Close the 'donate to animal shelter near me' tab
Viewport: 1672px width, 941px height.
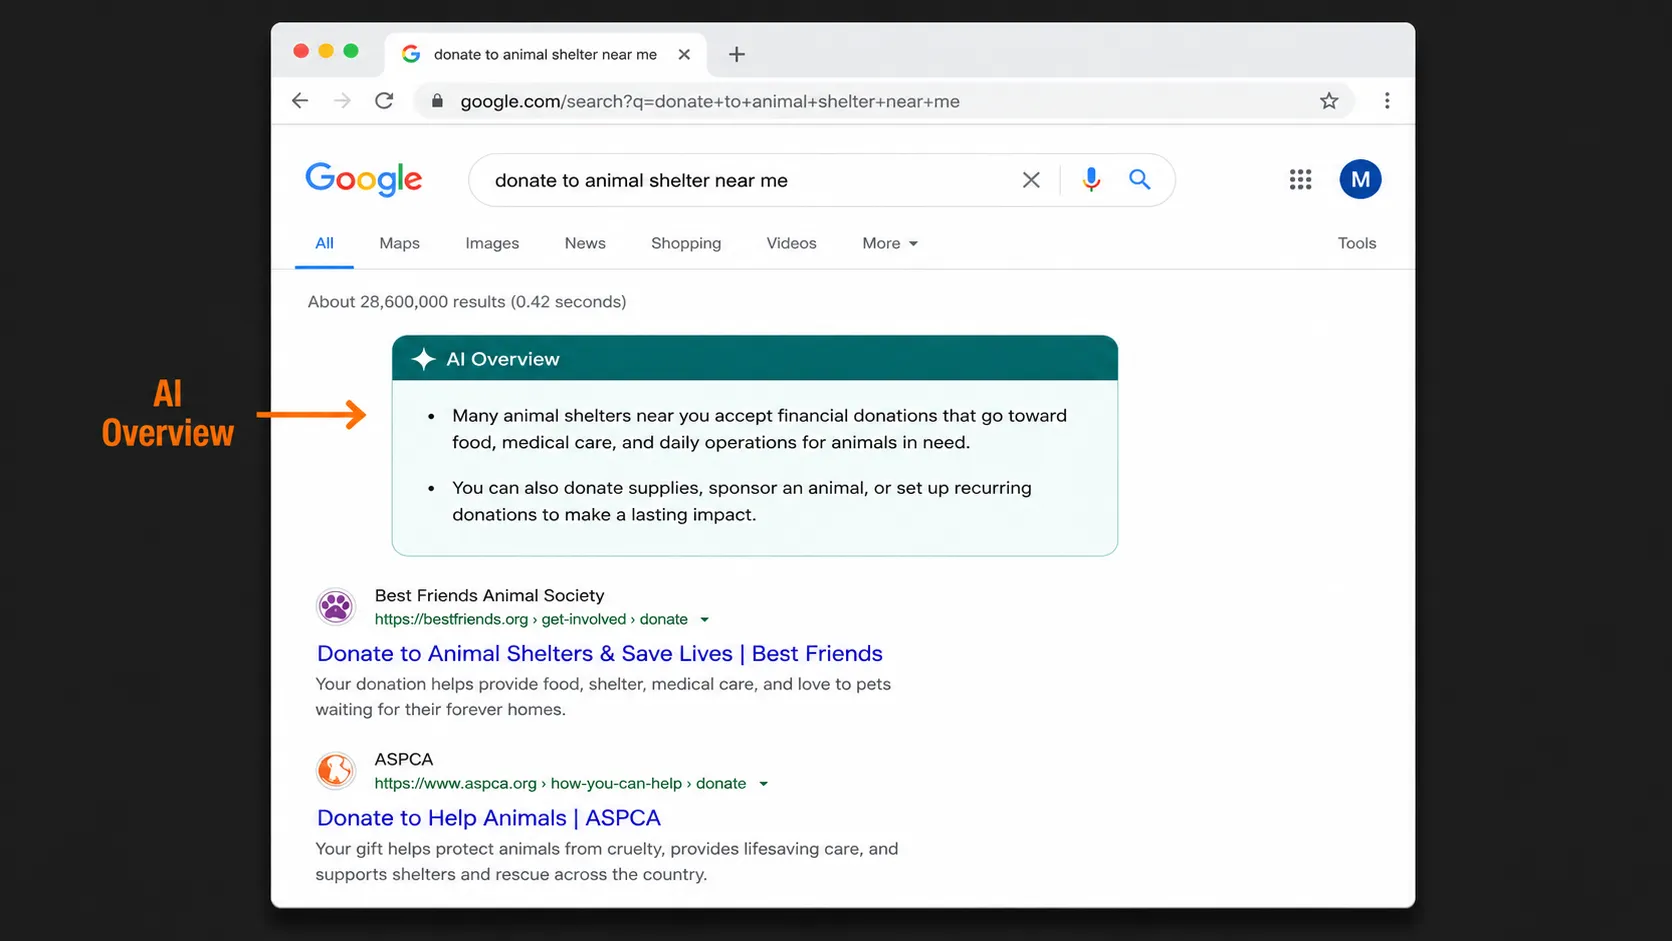coord(684,54)
